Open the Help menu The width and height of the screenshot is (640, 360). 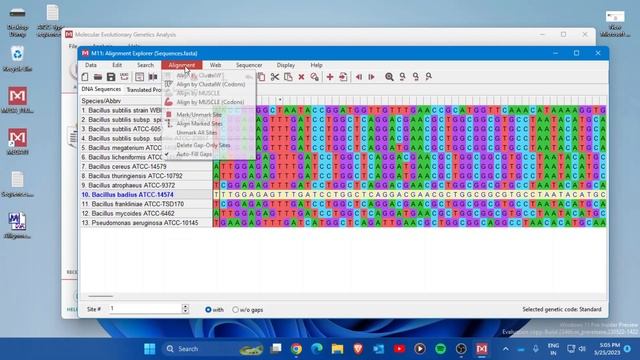coord(316,65)
